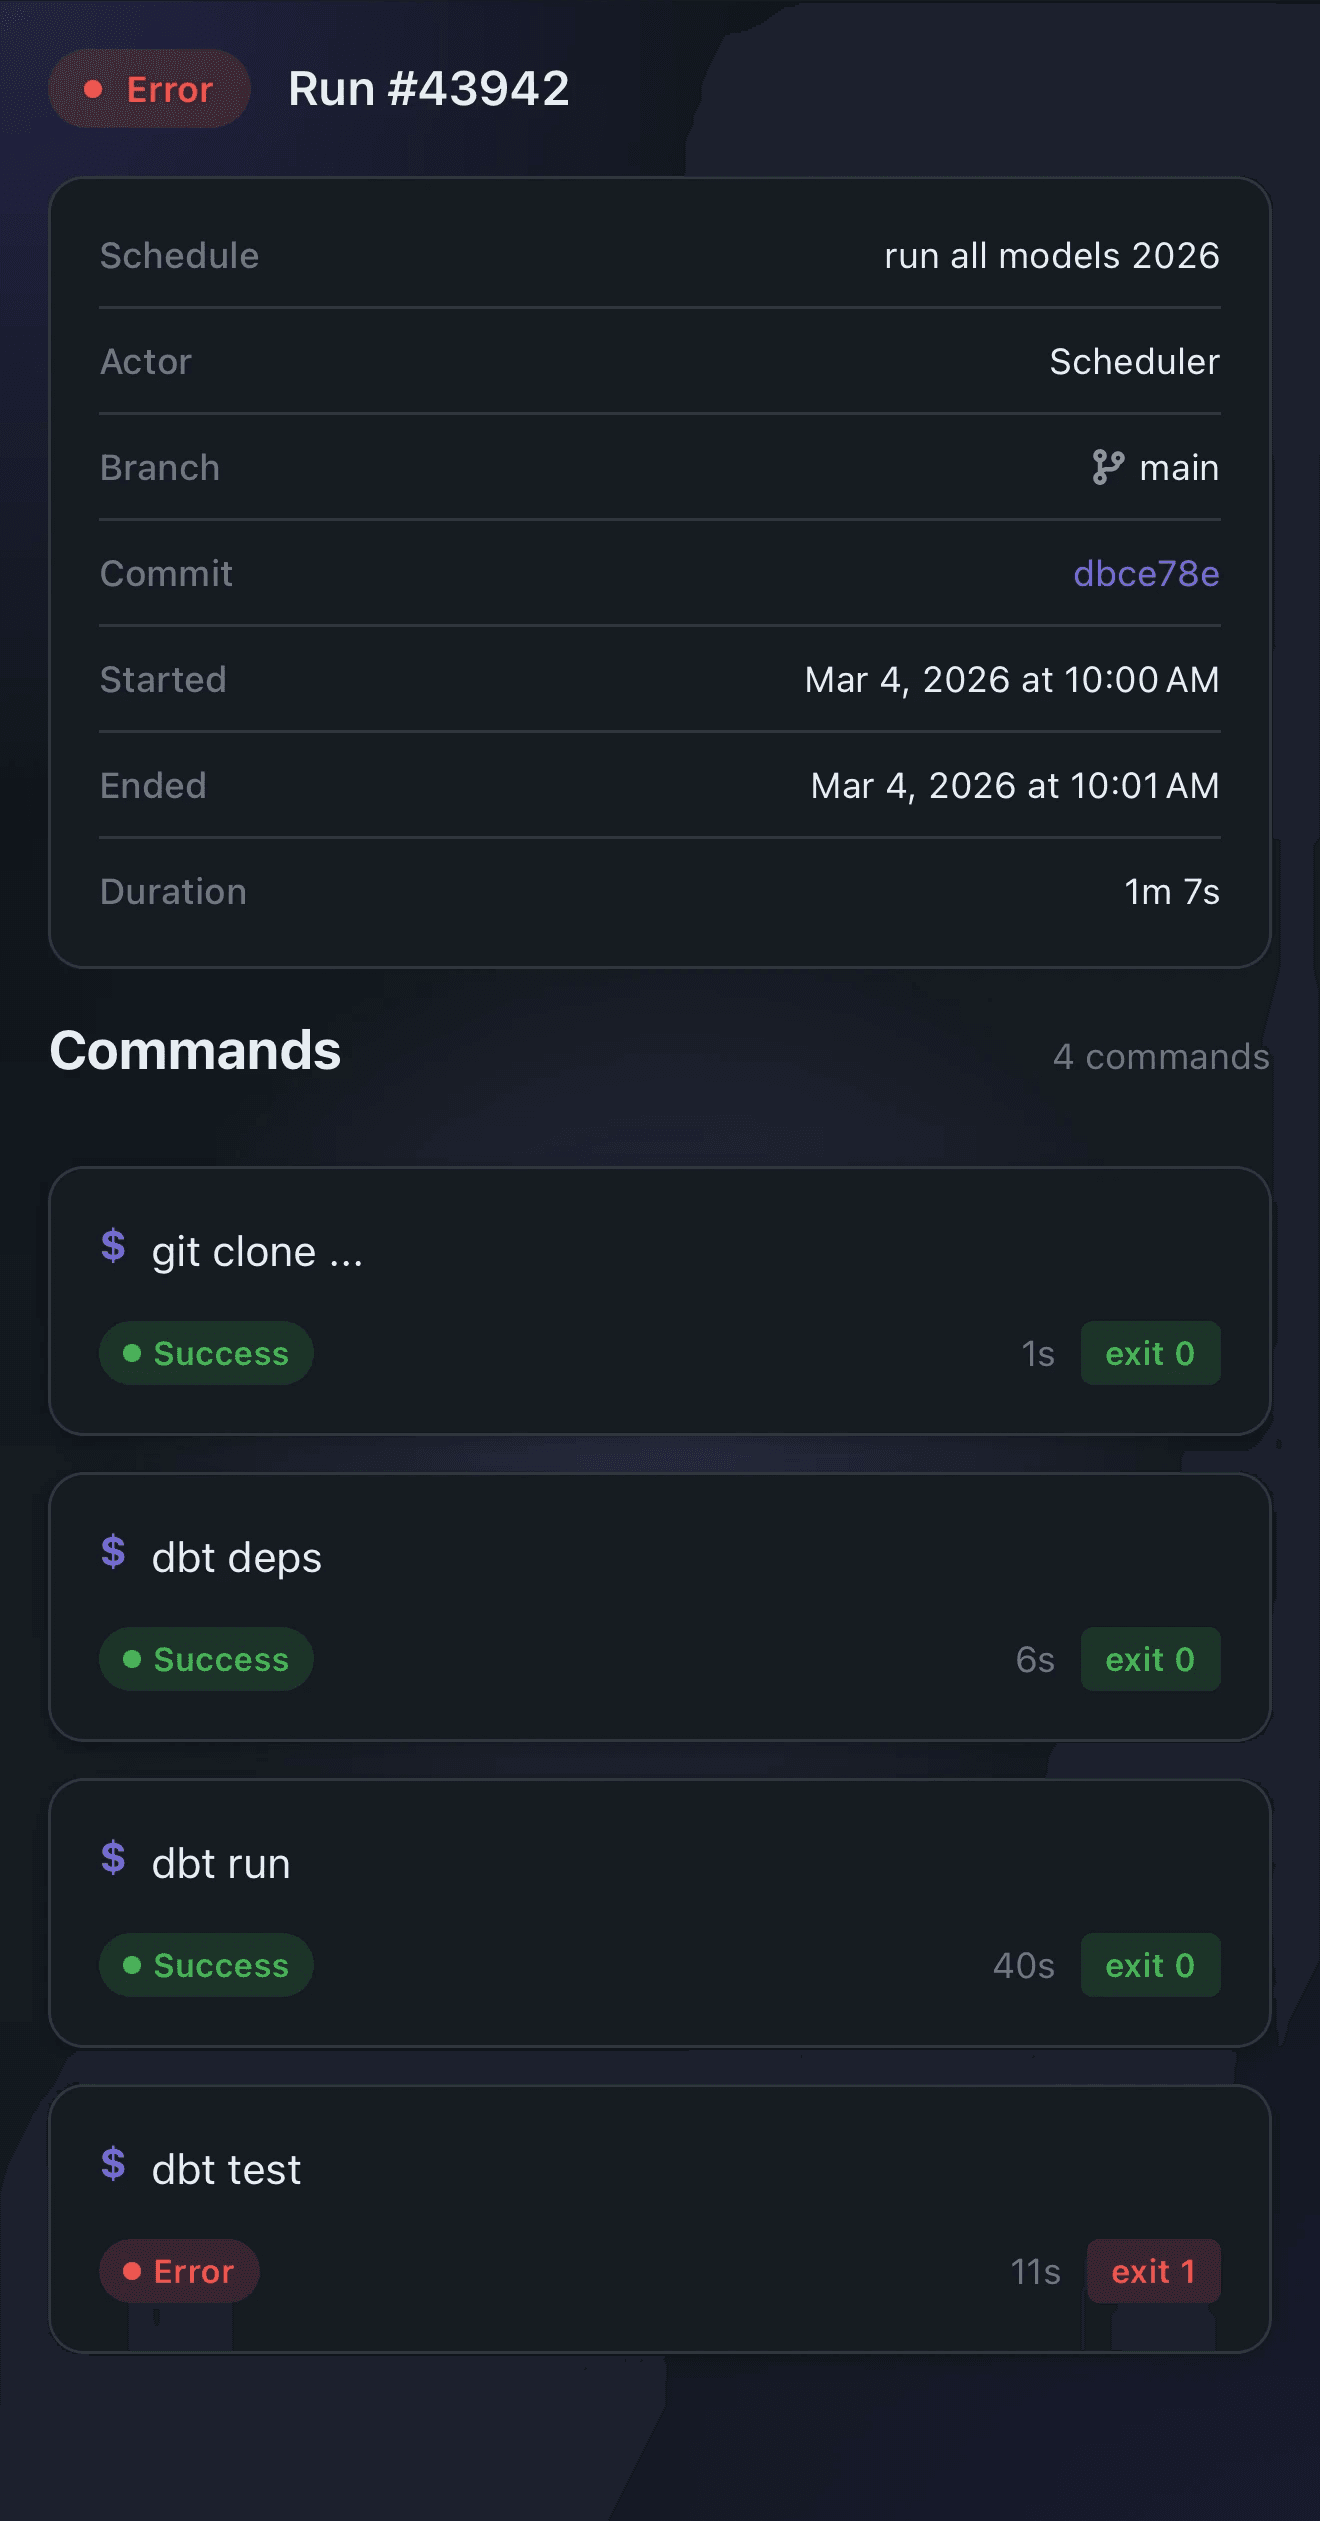The width and height of the screenshot is (1320, 2521).
Task: Toggle the Error badge on dbt test command
Action: click(x=179, y=2271)
